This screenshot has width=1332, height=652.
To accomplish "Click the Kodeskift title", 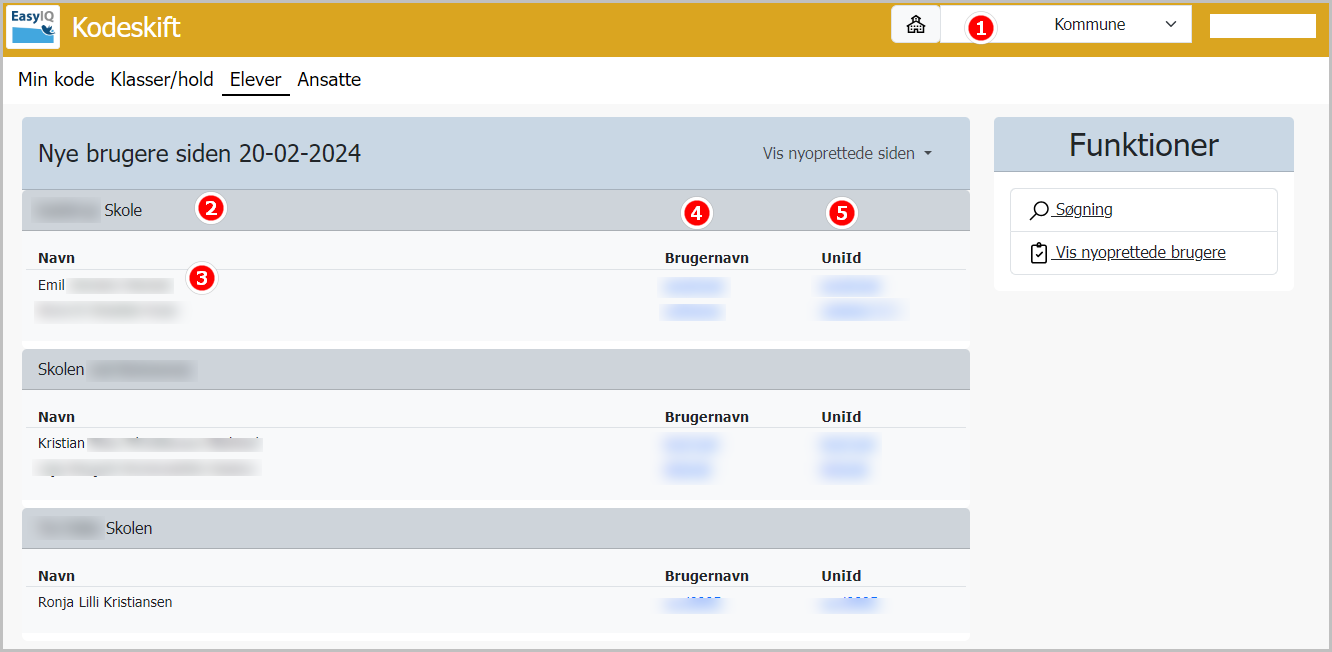I will (126, 27).
